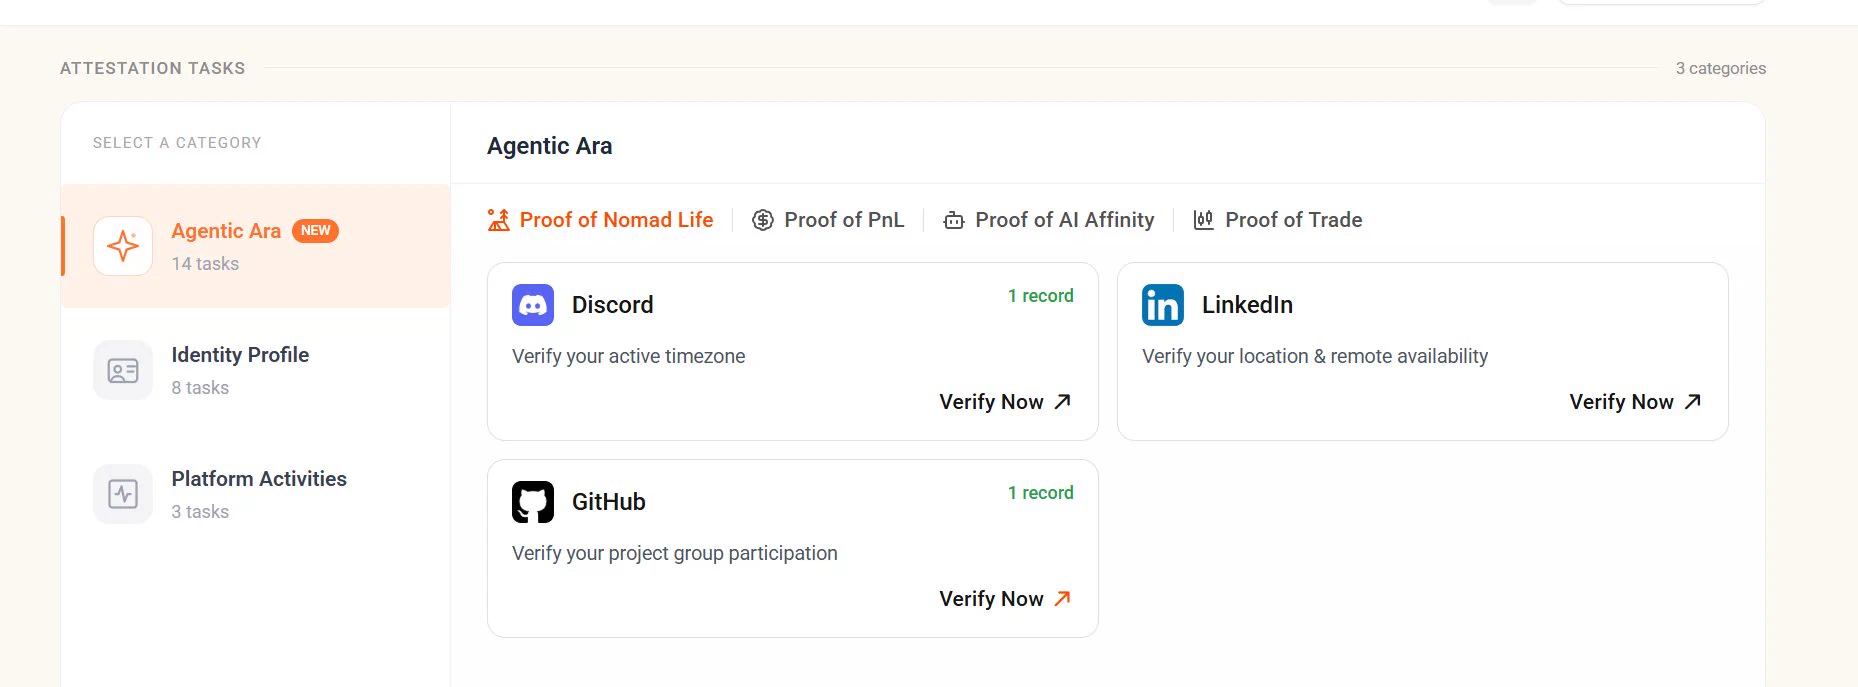Select the Agentic Ara category
This screenshot has height=687, width=1858.
[x=256, y=246]
